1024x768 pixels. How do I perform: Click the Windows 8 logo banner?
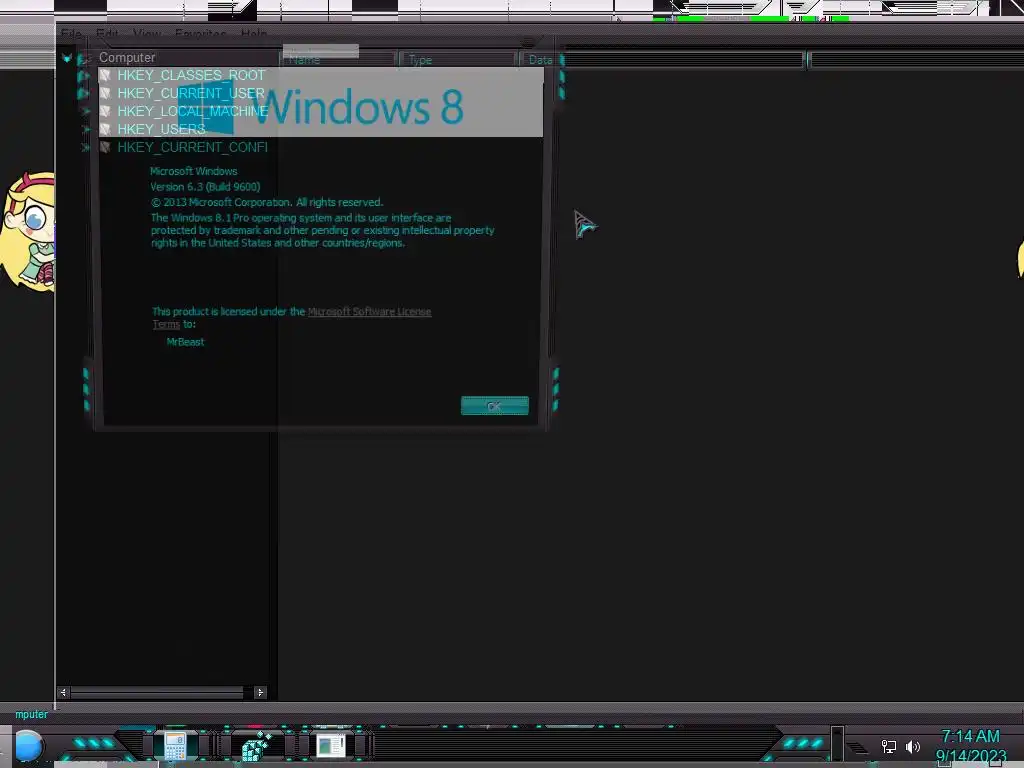(320, 103)
